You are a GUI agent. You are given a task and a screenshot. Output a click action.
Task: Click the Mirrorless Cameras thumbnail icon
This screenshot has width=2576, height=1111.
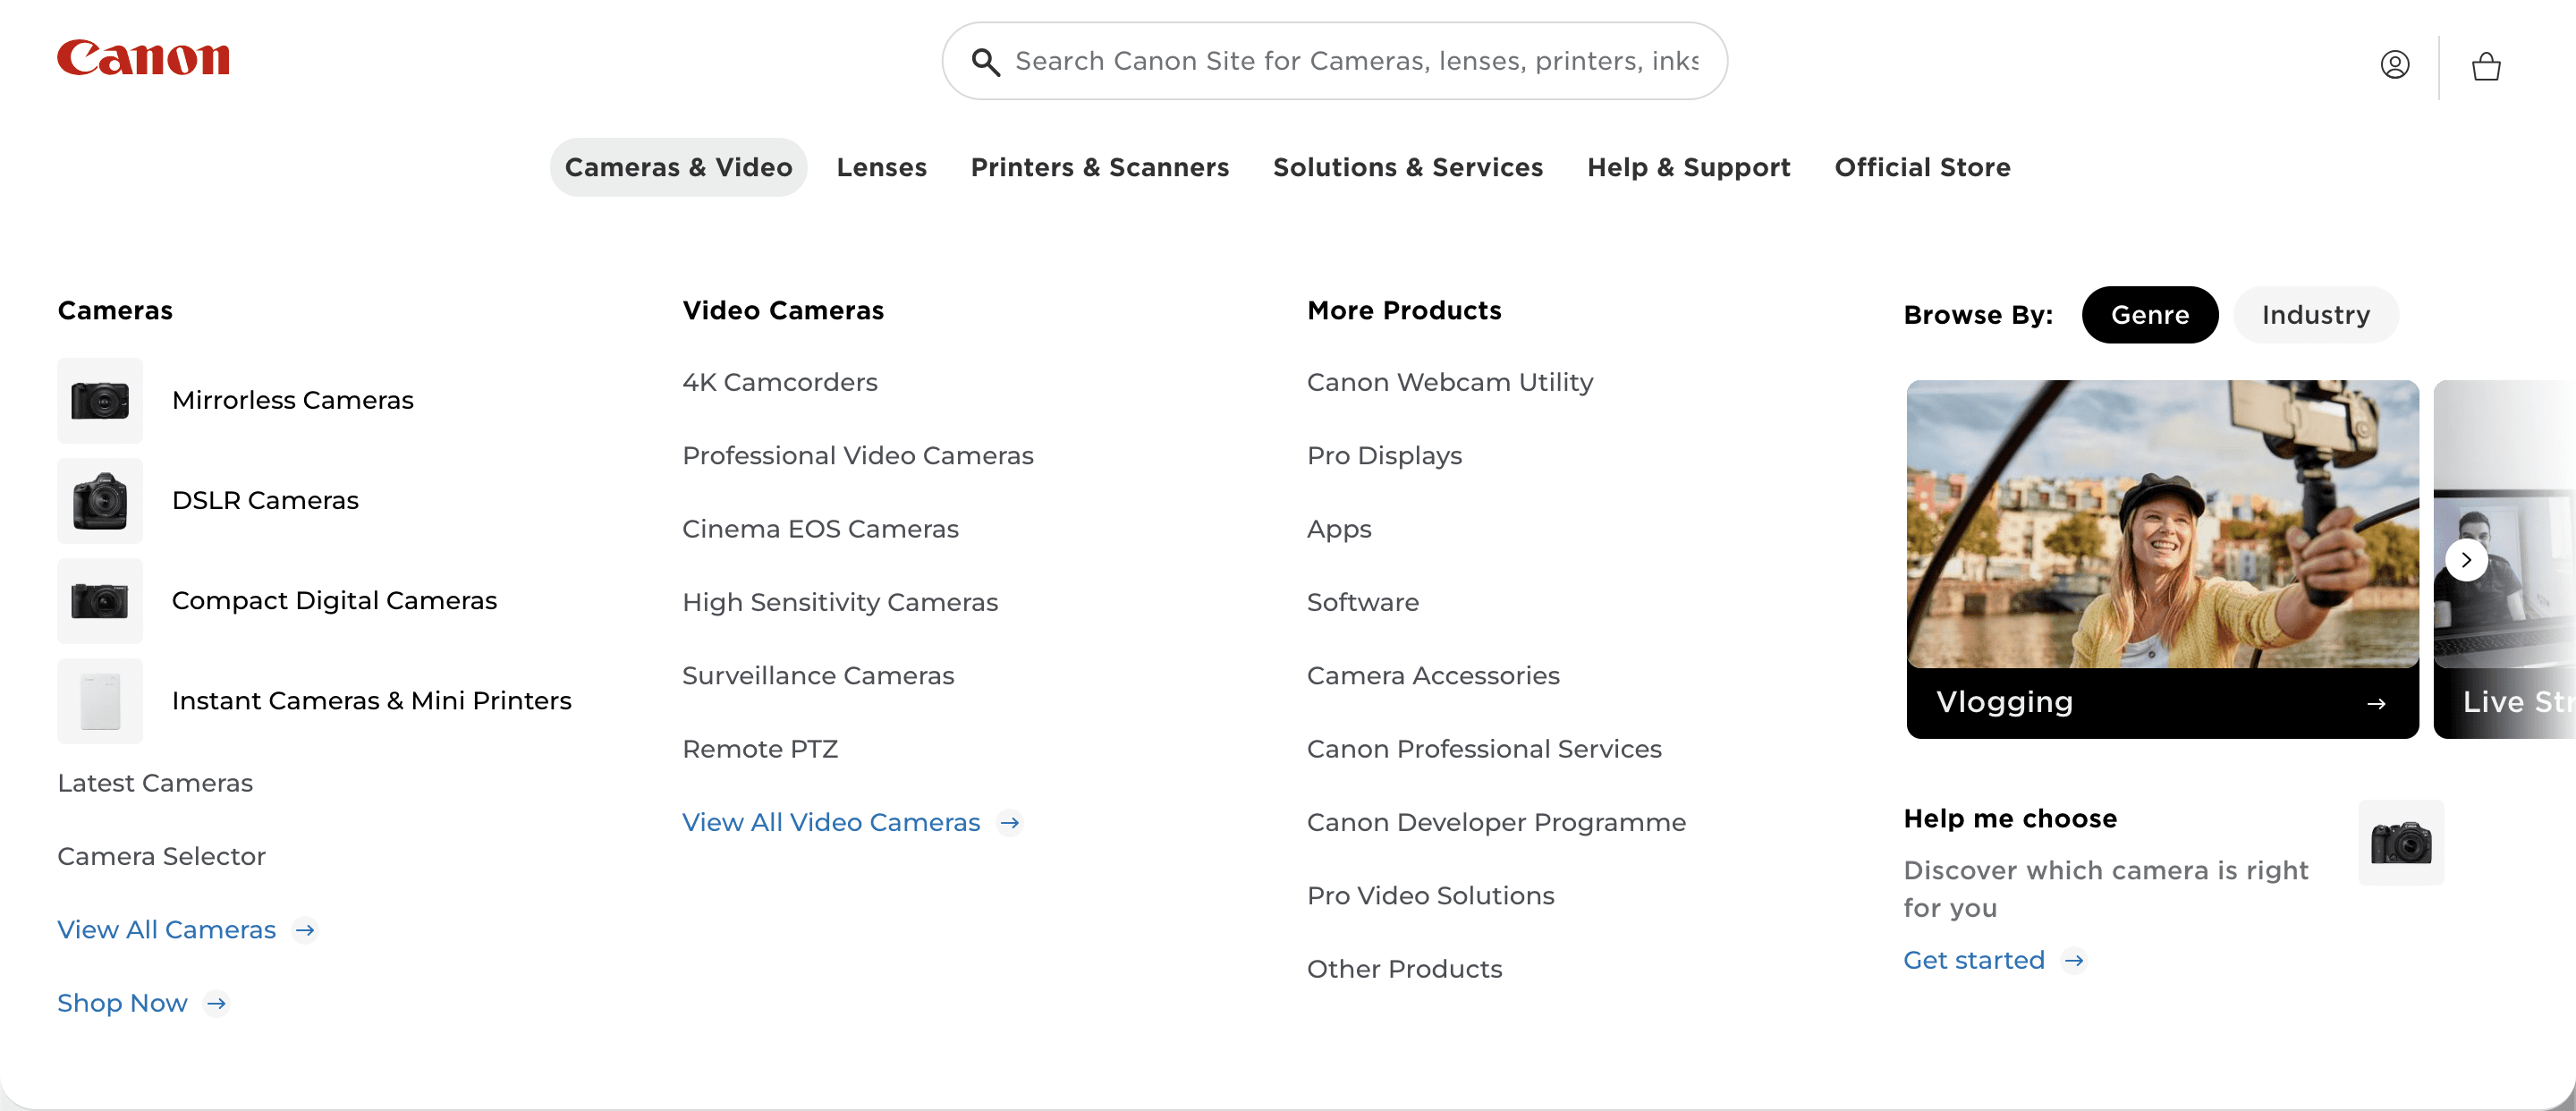[100, 401]
